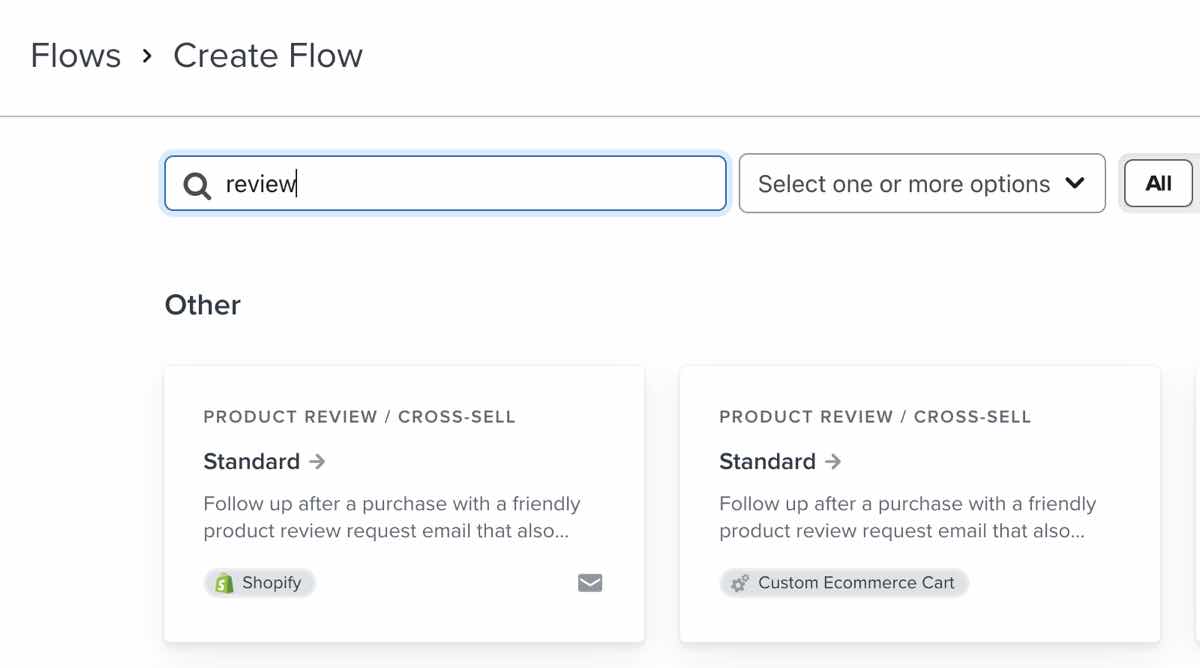The width and height of the screenshot is (1200, 668).
Task: Click the Shopify integration tag label
Action: pyautogui.click(x=271, y=583)
